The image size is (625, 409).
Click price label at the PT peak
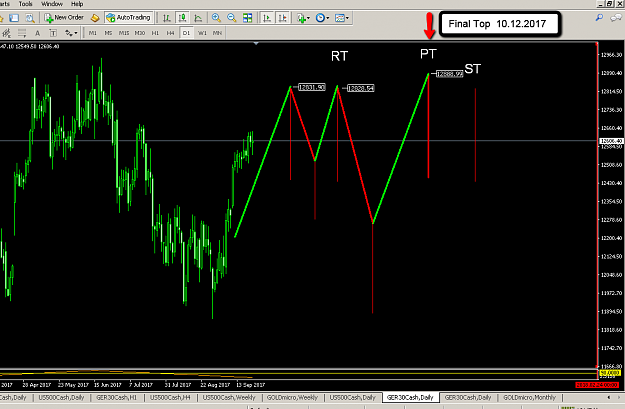pos(450,74)
